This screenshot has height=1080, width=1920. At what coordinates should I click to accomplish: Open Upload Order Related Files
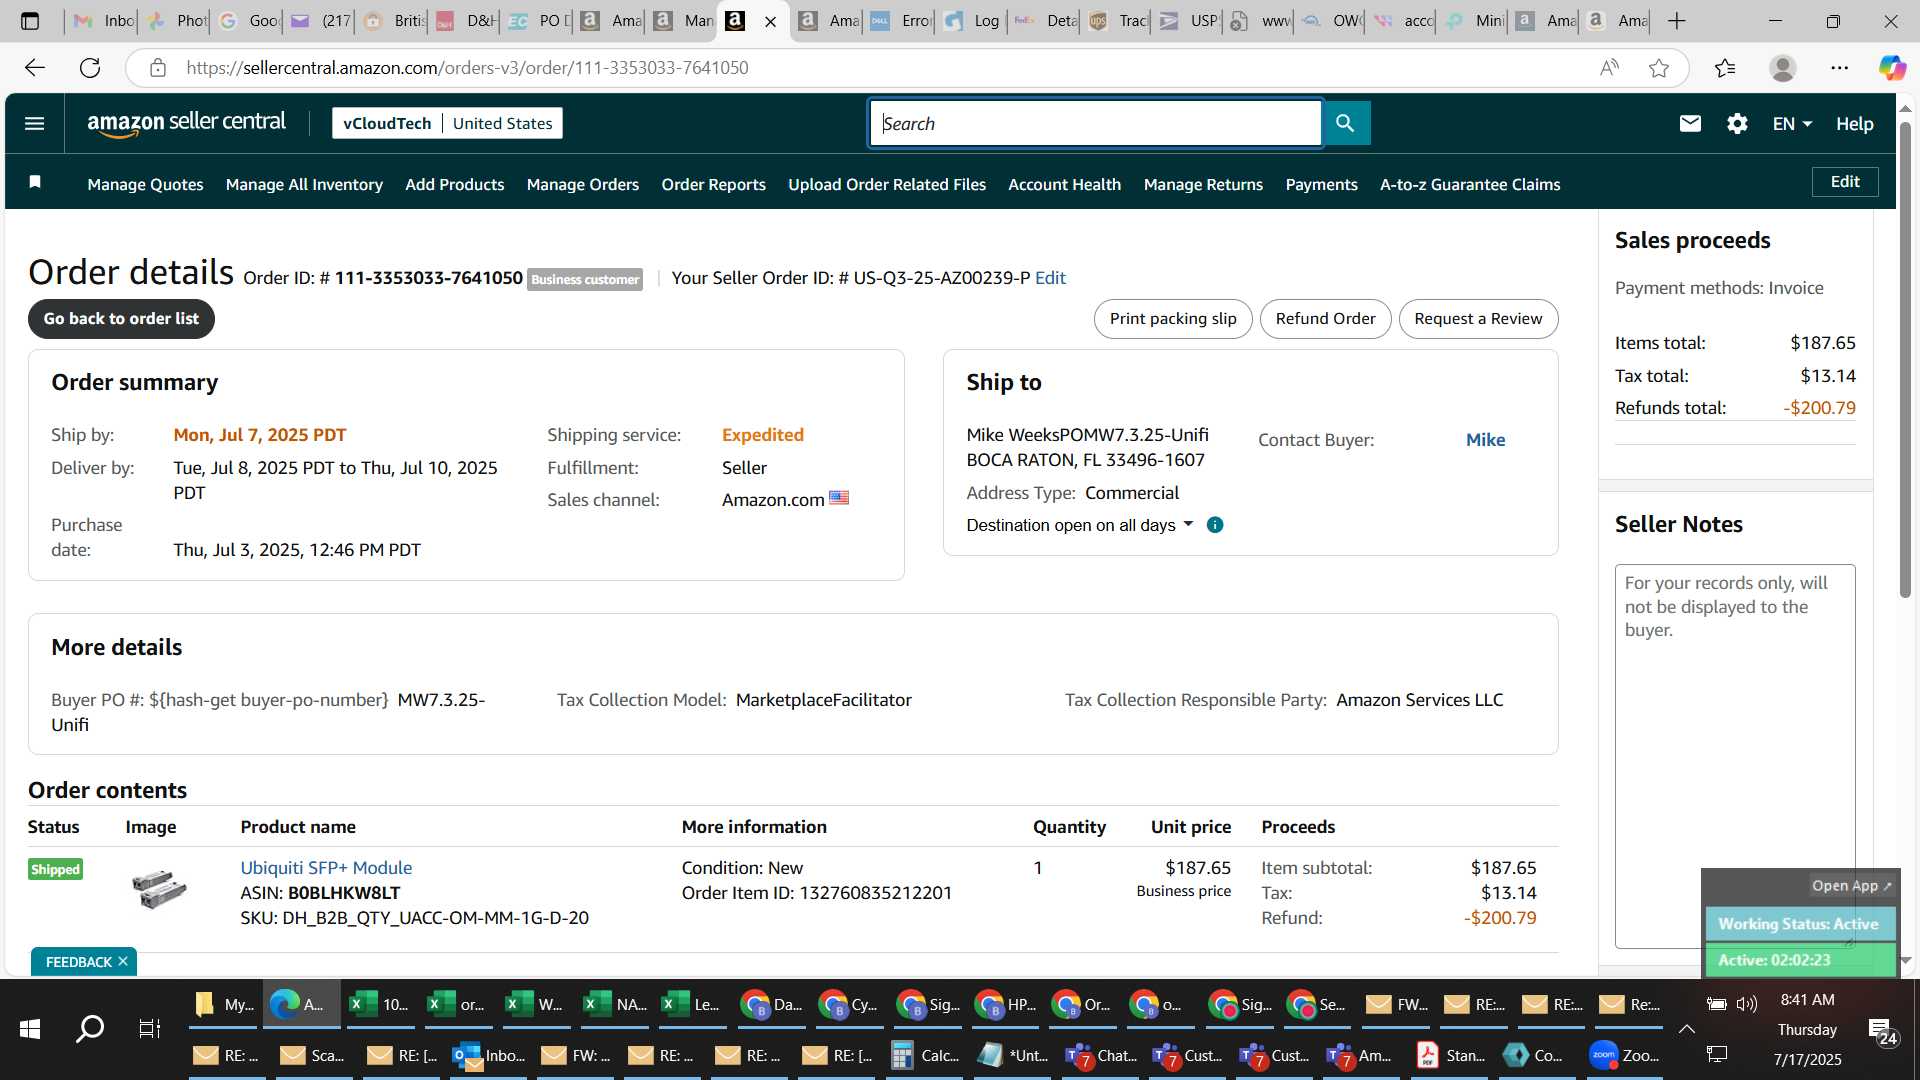tap(887, 184)
